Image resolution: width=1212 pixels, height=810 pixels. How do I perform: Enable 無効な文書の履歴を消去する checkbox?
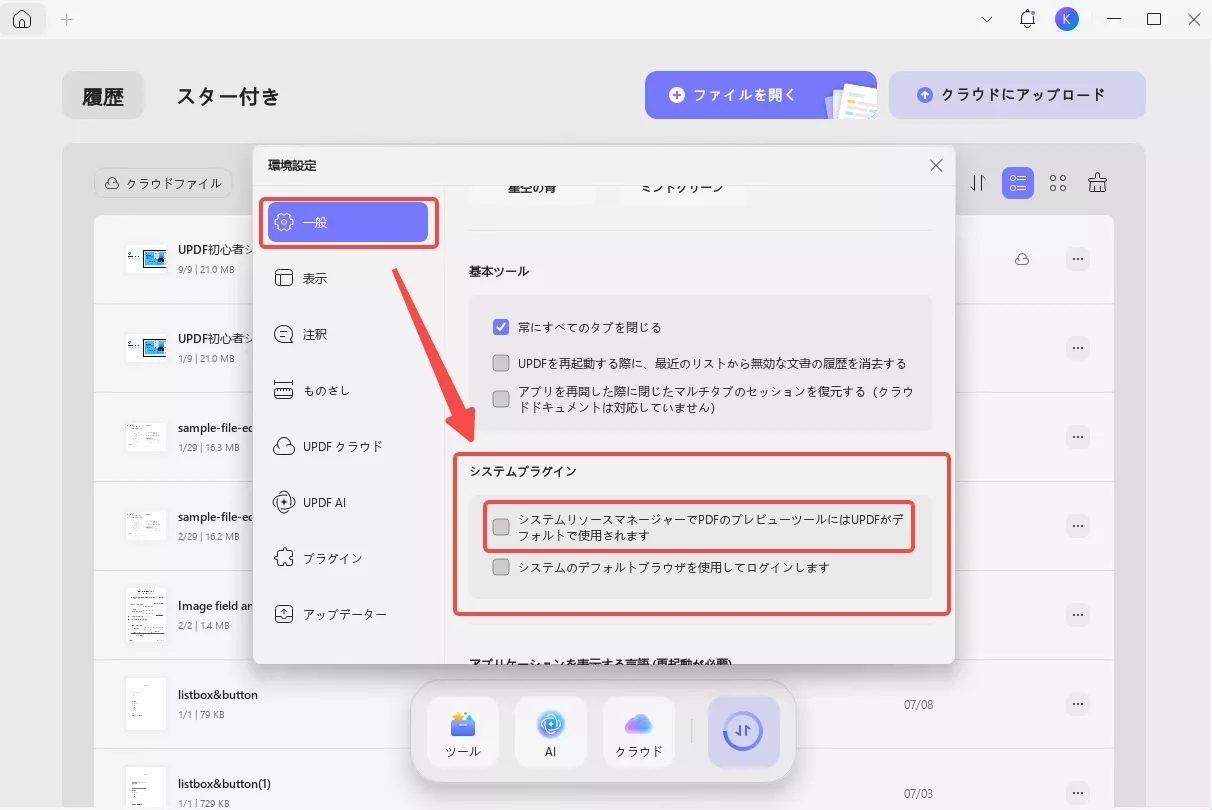click(501, 363)
